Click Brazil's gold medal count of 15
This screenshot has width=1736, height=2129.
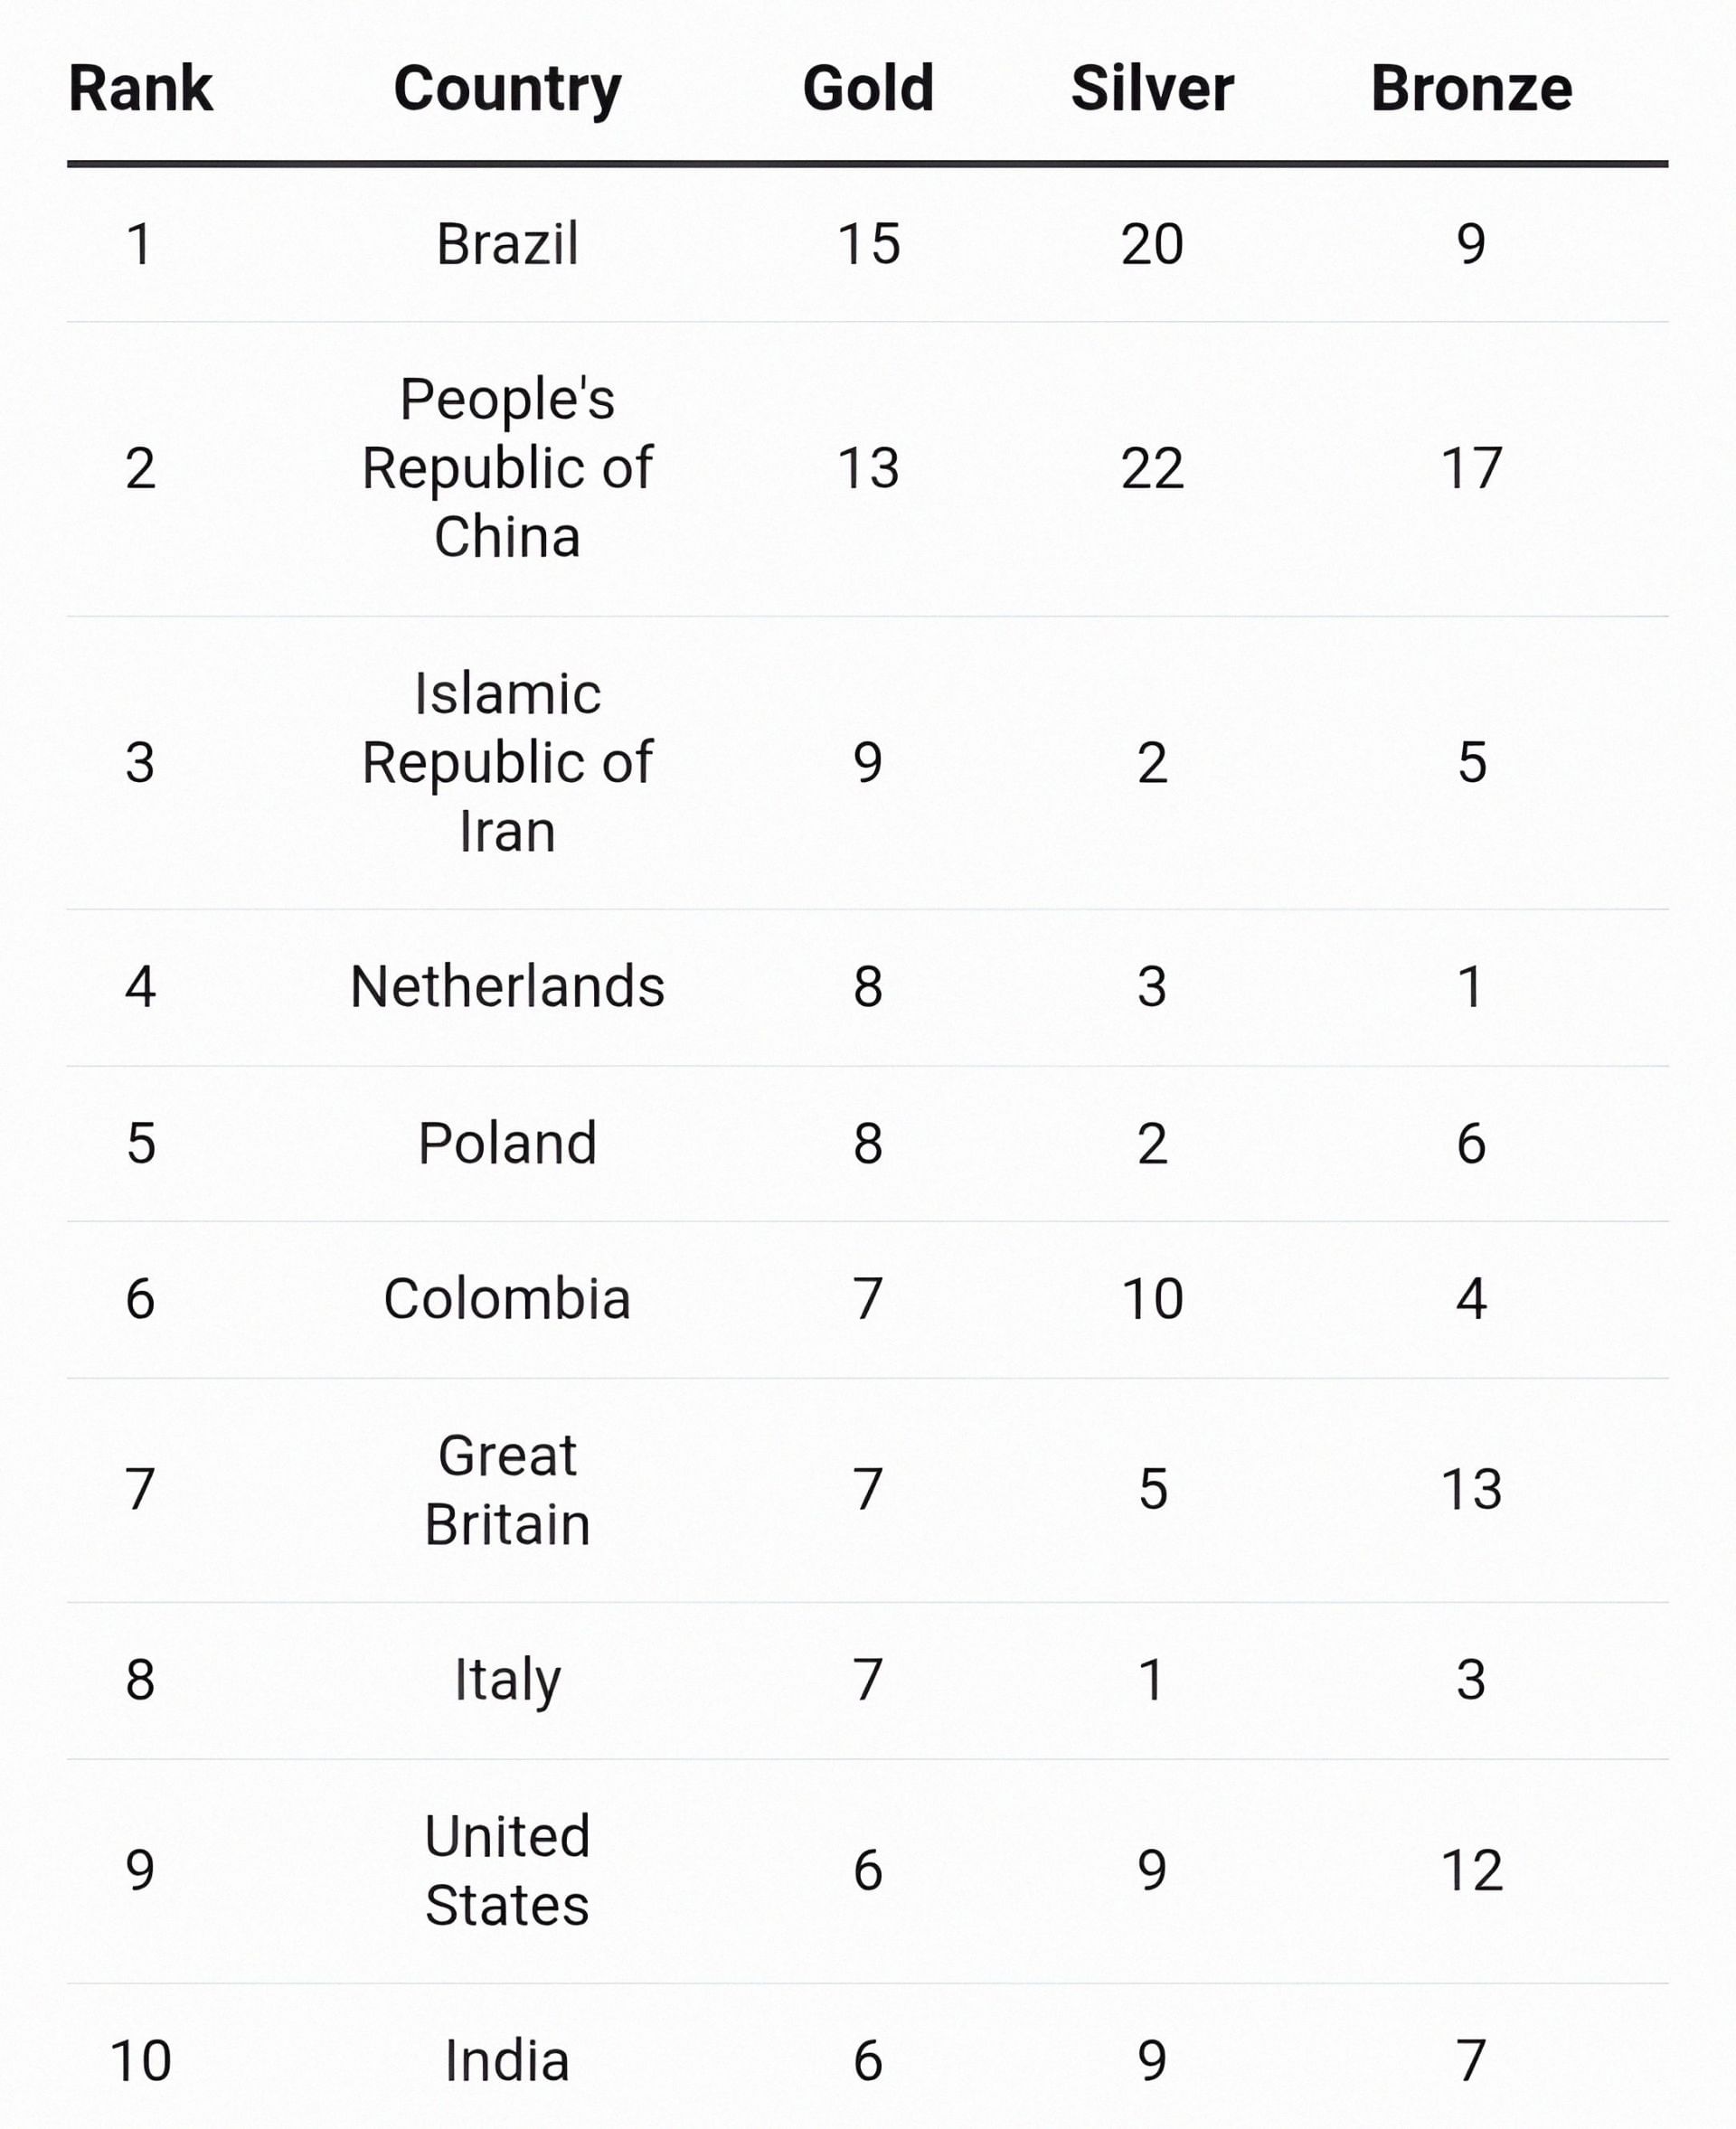click(868, 244)
